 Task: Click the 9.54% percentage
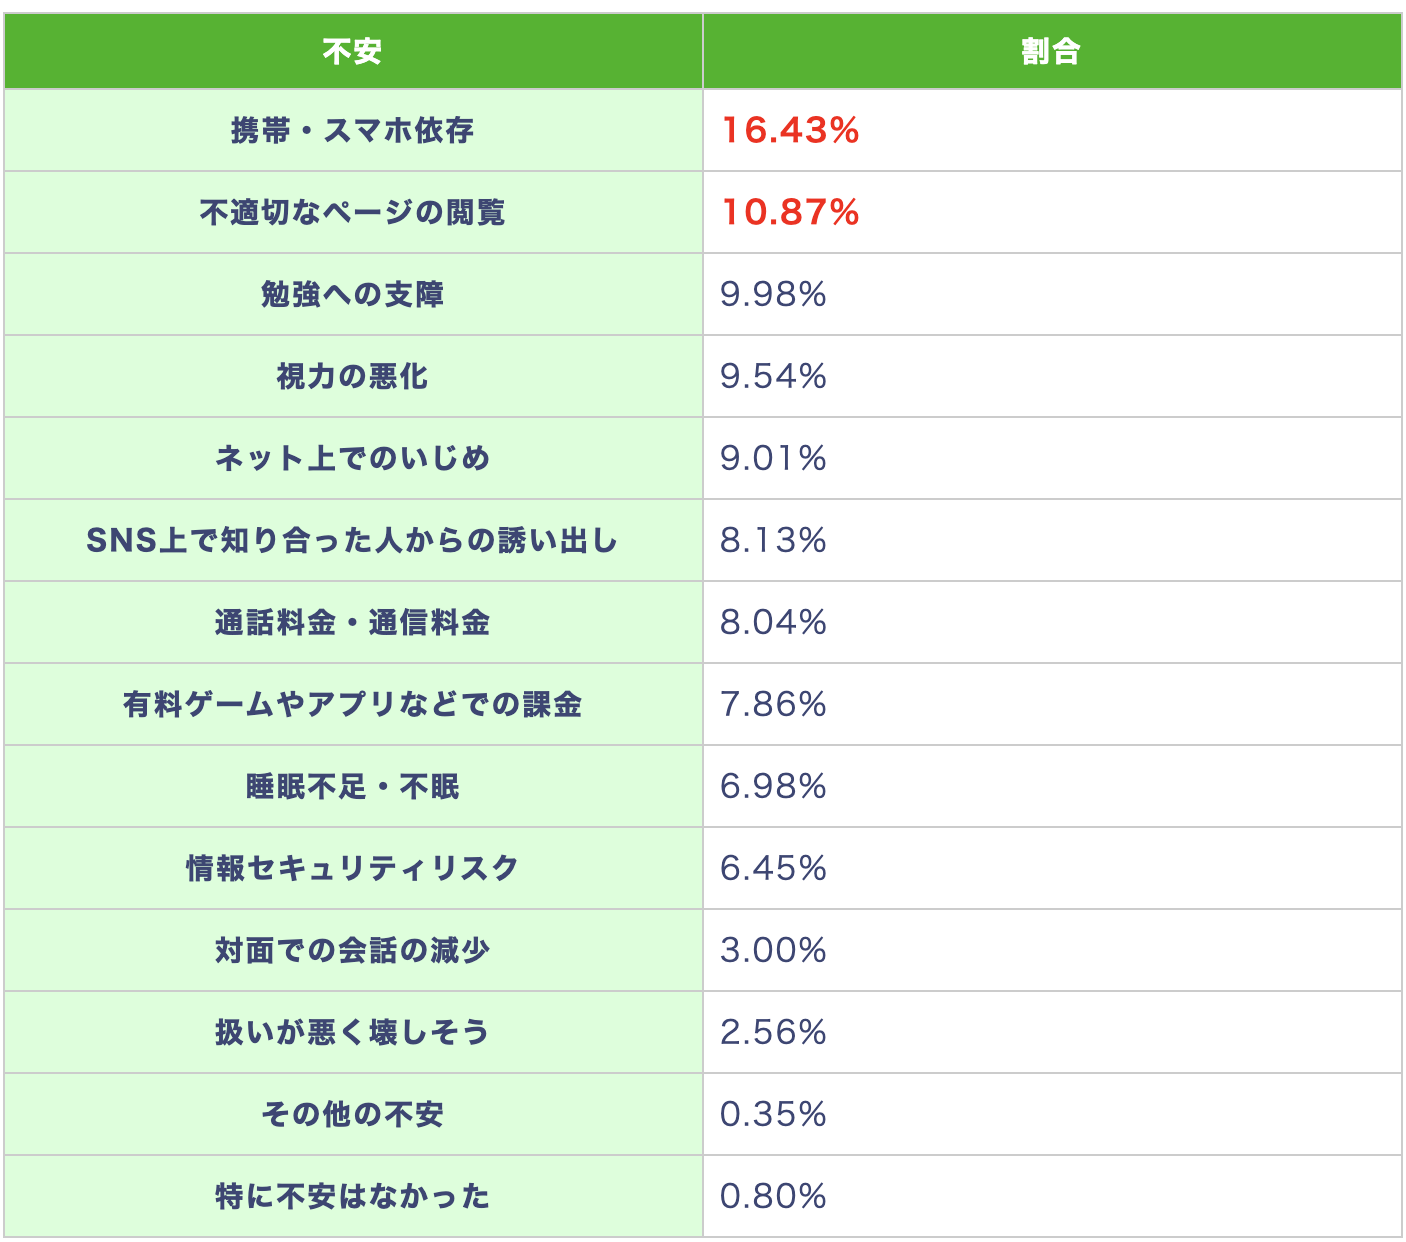pyautogui.click(x=773, y=377)
